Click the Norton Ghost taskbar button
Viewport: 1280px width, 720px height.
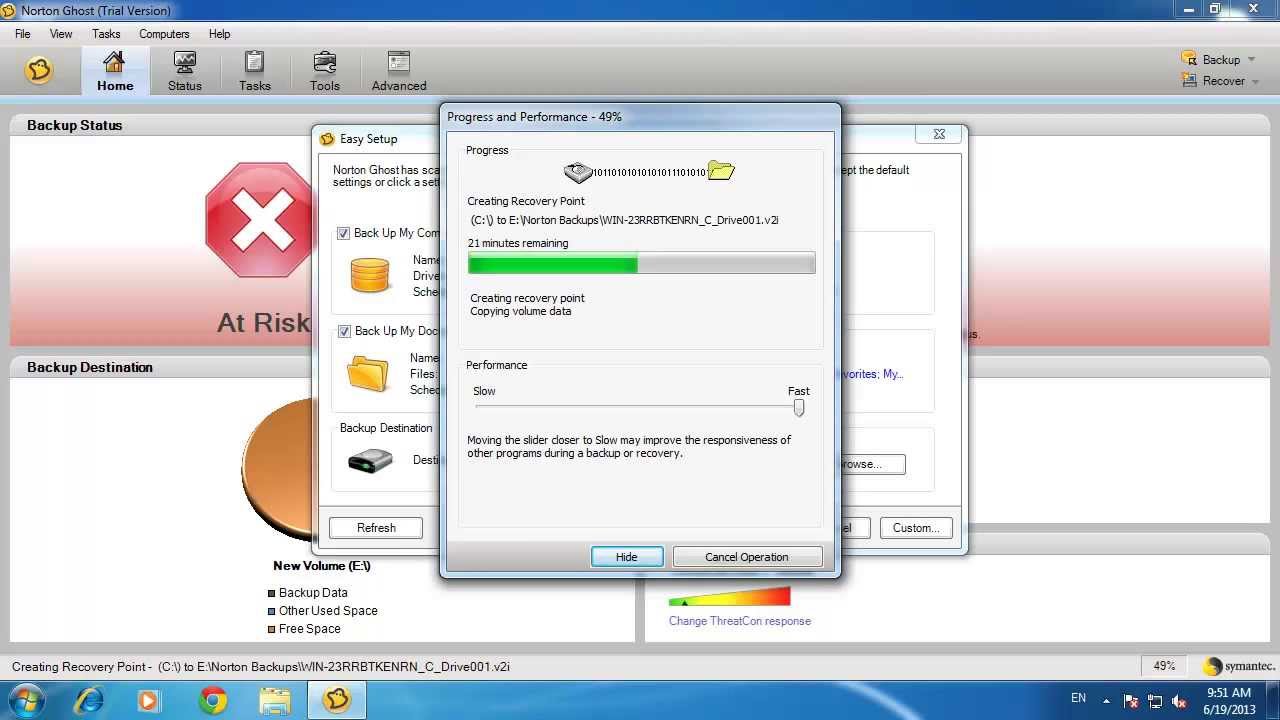pos(337,700)
